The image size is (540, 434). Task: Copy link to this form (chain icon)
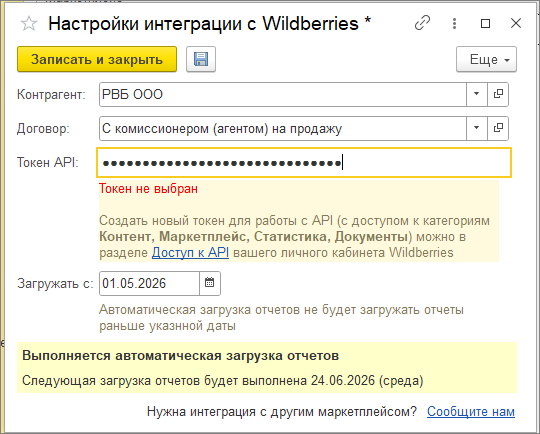pos(422,23)
